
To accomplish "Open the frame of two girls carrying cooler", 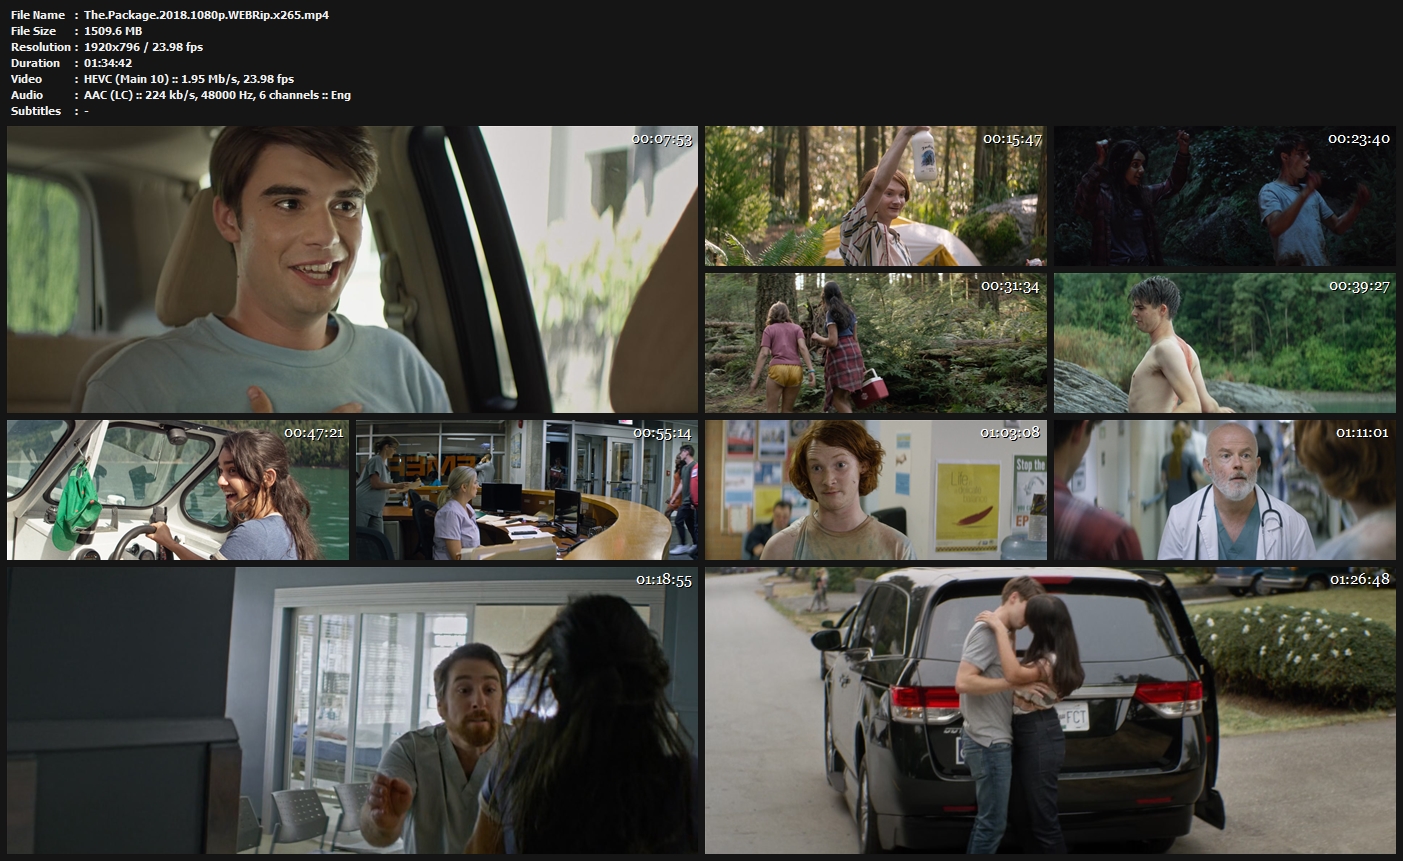I will (x=875, y=343).
